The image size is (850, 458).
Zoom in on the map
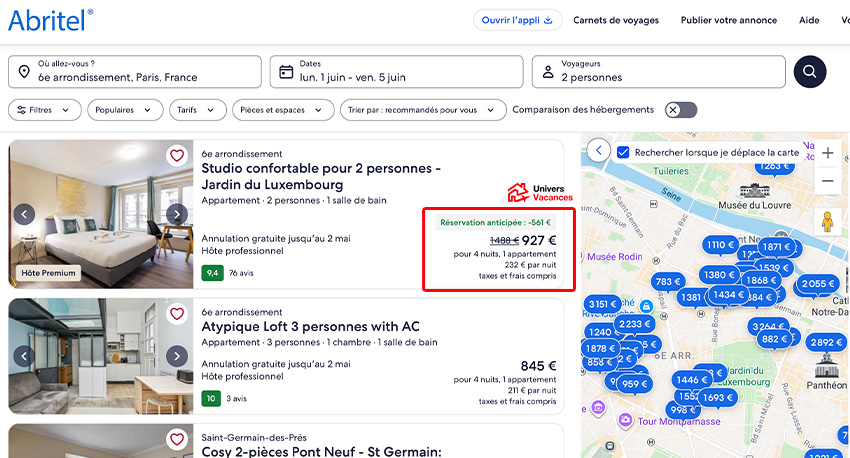[x=827, y=153]
